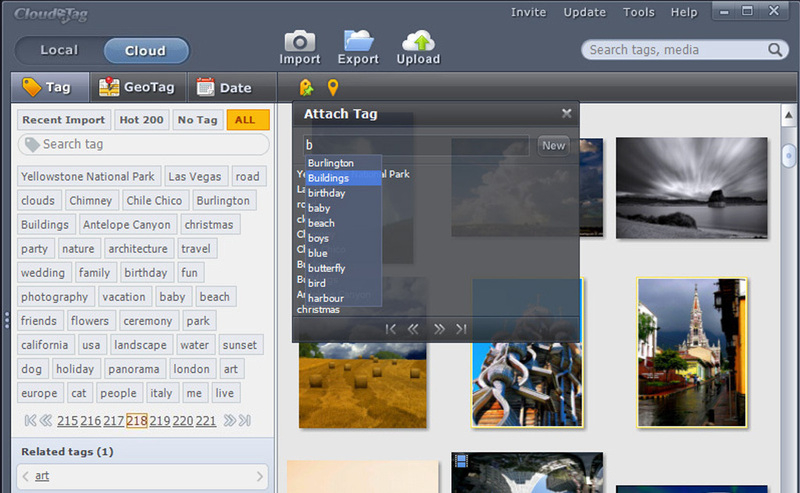800x493 pixels.
Task: Click the Search tag field
Action: click(x=143, y=144)
